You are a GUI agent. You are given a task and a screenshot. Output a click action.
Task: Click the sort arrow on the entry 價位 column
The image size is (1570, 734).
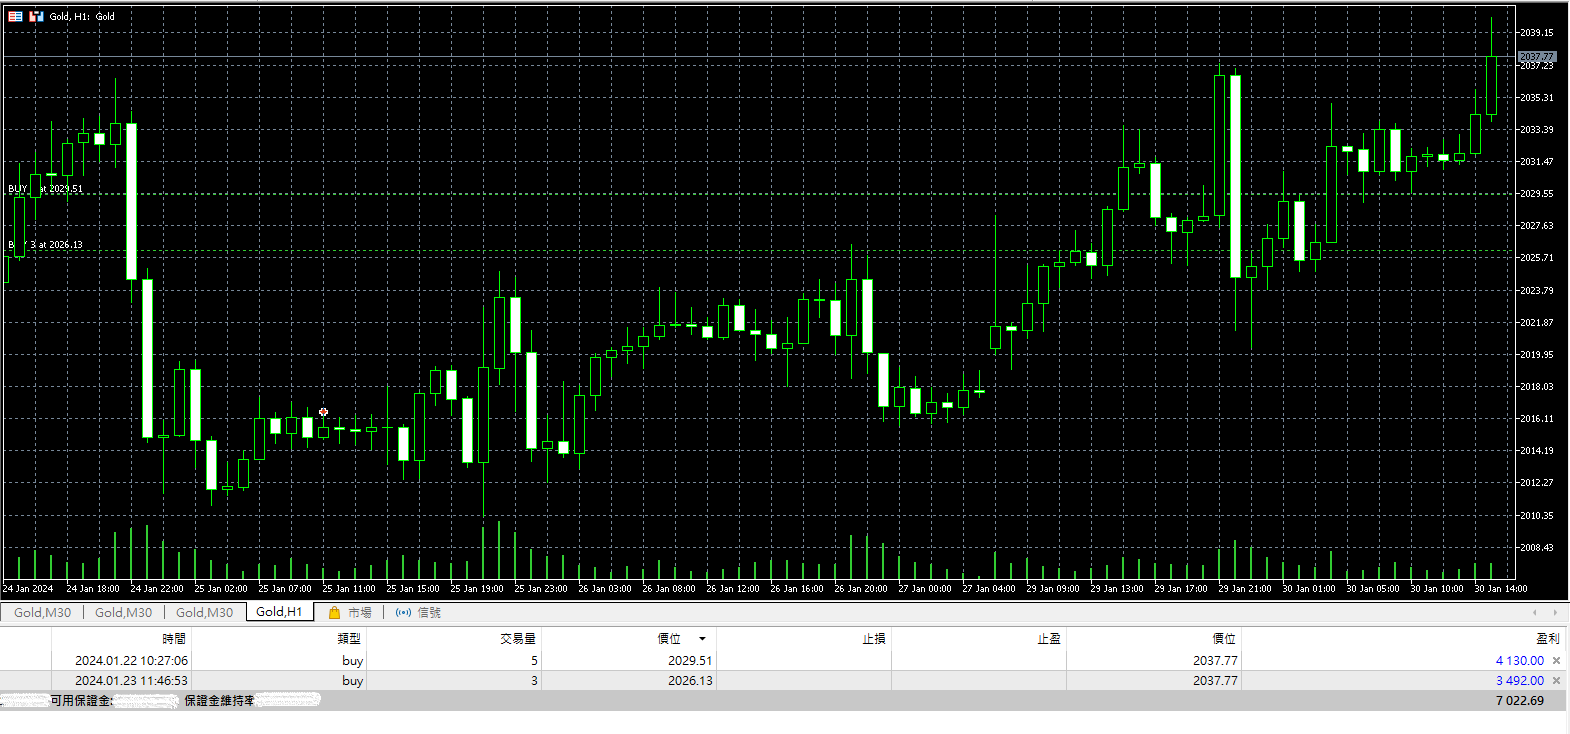pos(702,639)
